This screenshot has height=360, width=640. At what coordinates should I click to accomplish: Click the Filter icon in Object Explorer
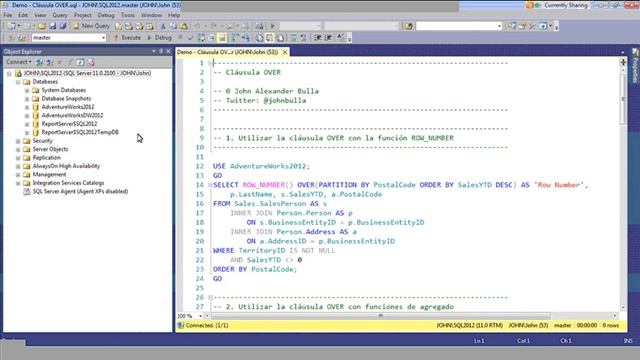click(70, 62)
